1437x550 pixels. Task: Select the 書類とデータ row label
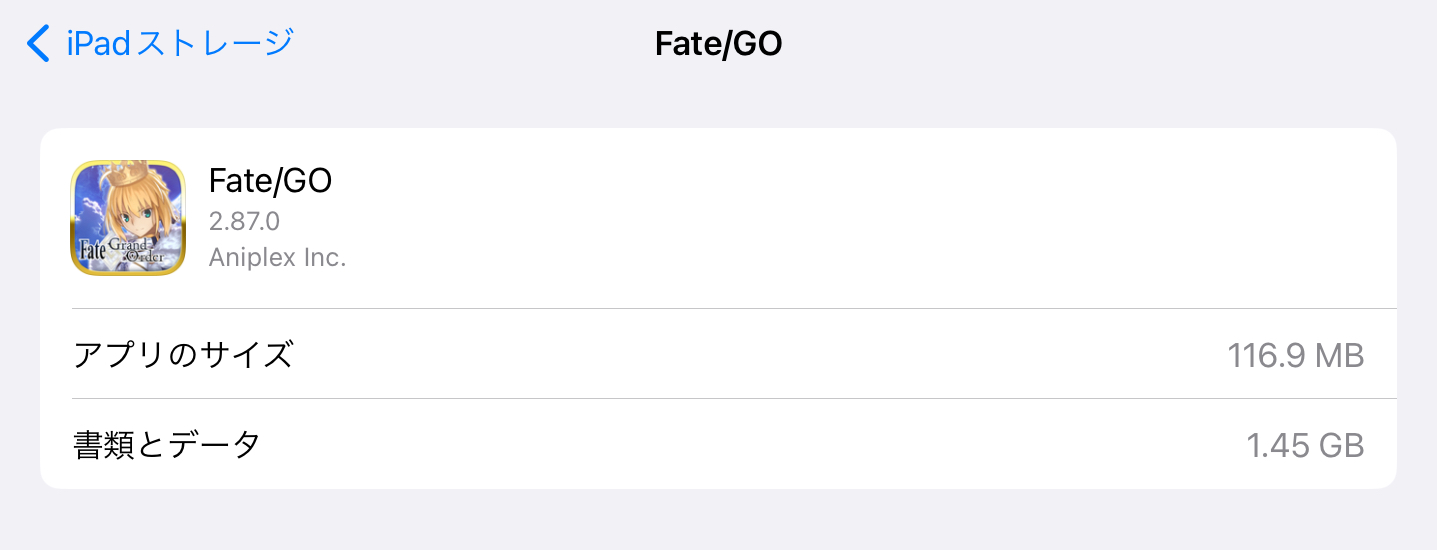[167, 444]
